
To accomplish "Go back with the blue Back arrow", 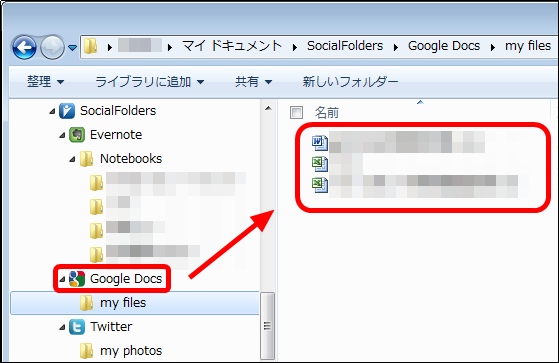I will tap(24, 47).
